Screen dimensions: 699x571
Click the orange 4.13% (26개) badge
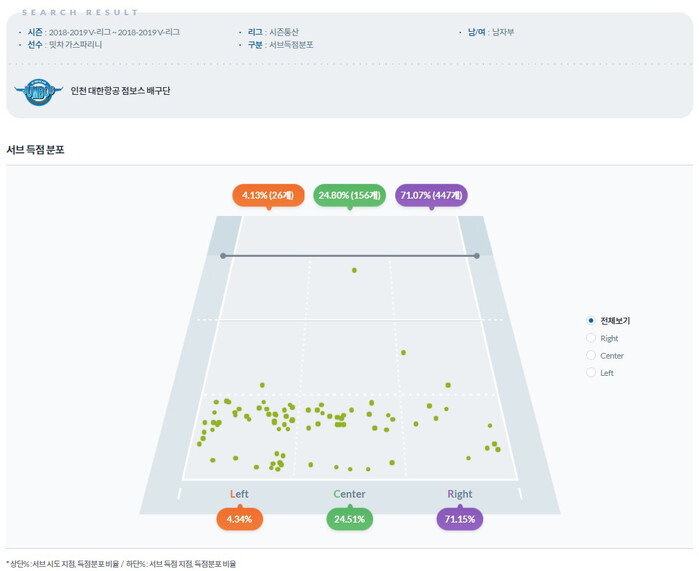coord(268,195)
